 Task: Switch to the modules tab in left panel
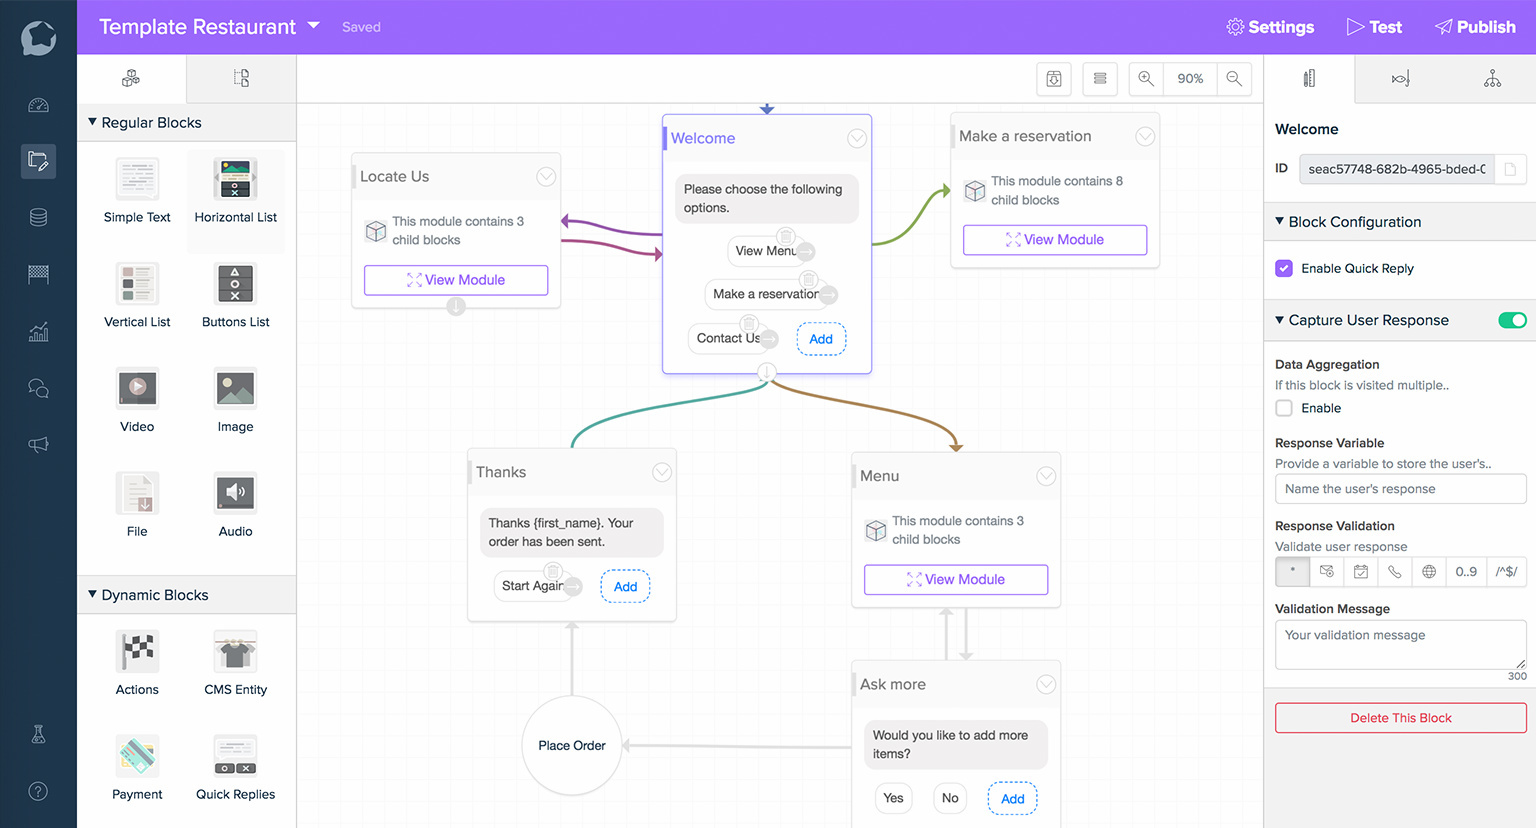coord(241,78)
